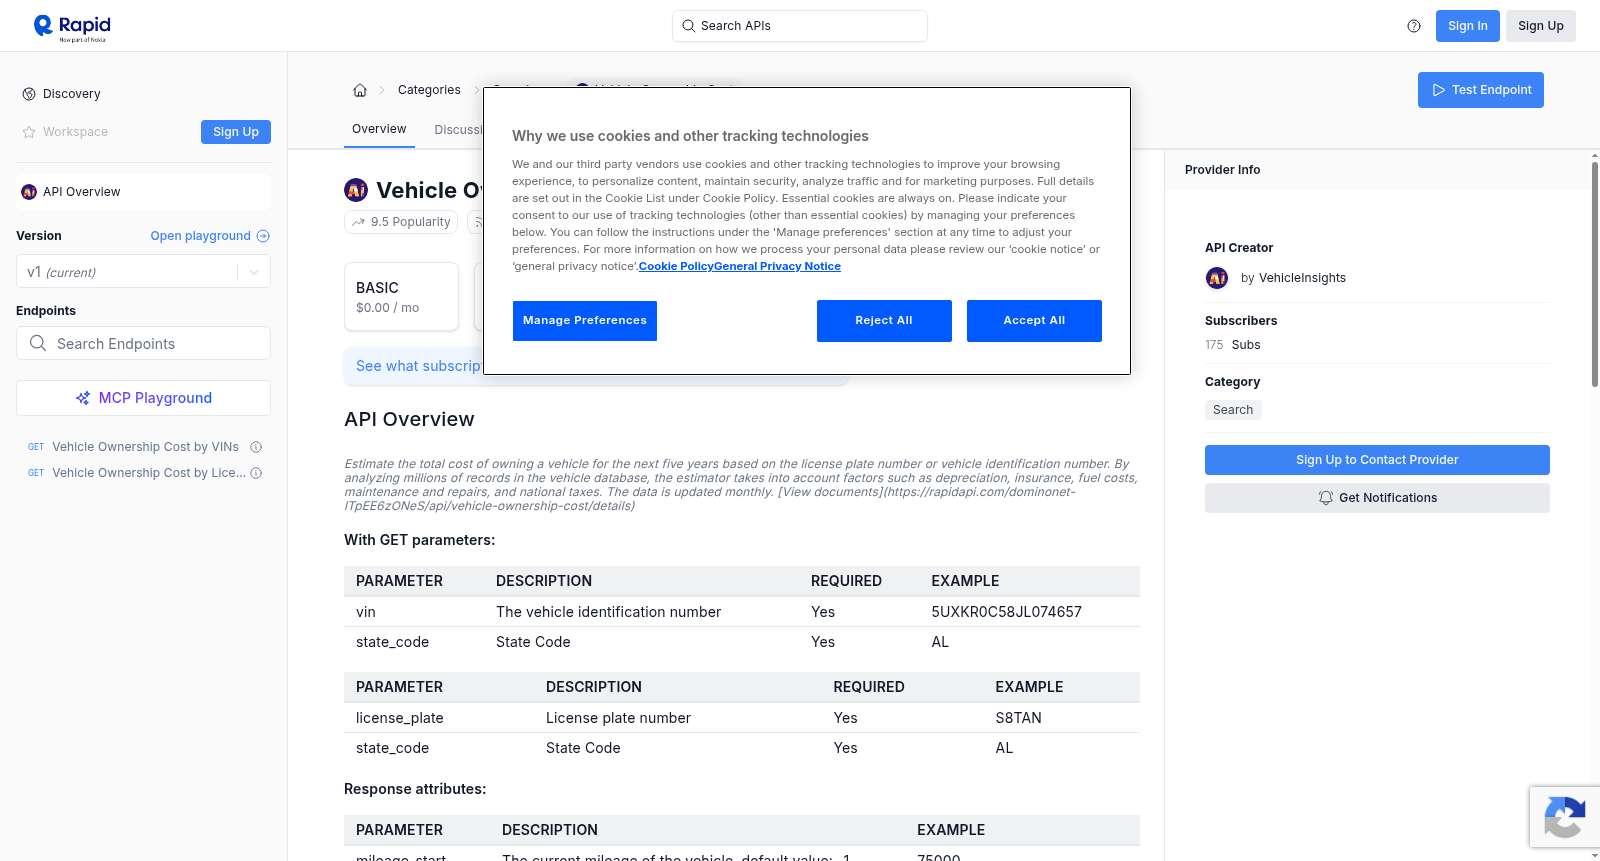The width and height of the screenshot is (1600, 861).
Task: Click Sign Up to Contact Provider
Action: (1377, 460)
